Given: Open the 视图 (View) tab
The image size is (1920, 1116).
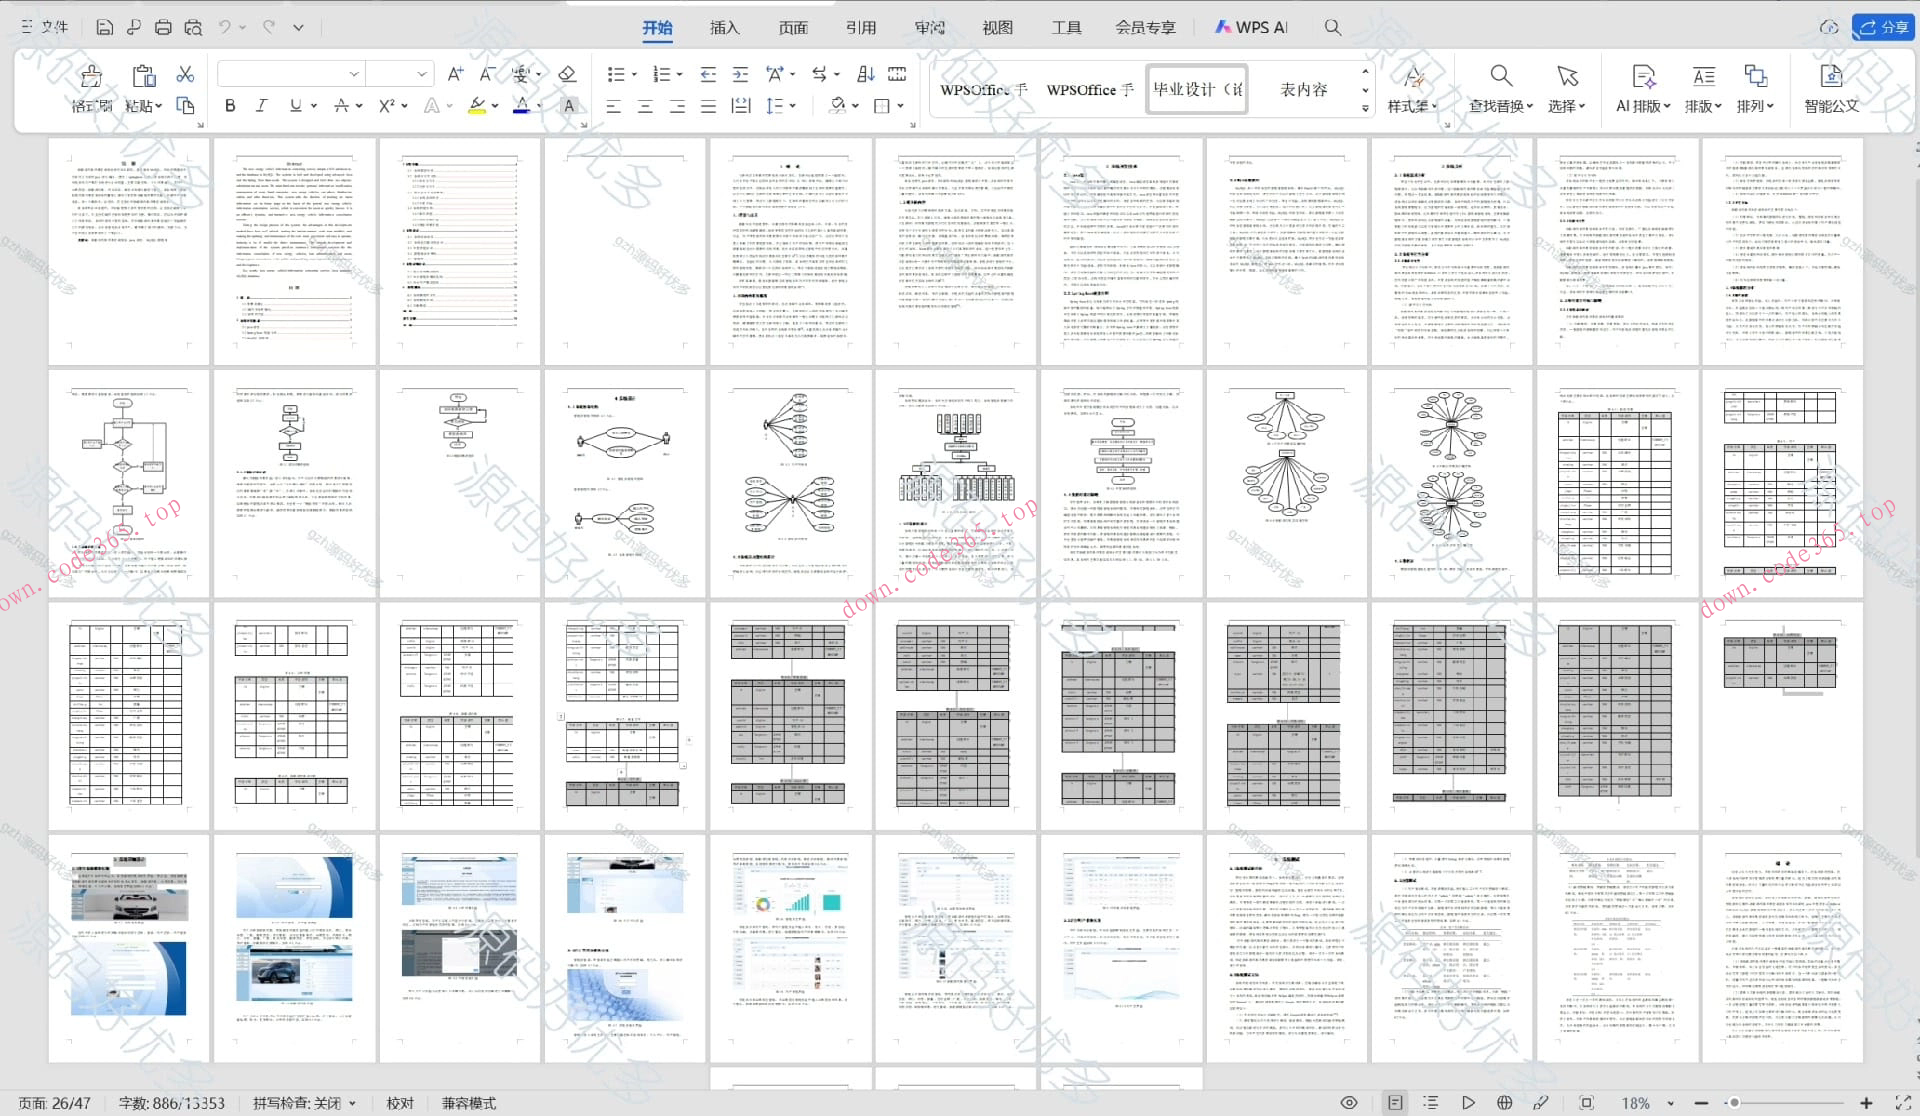Looking at the screenshot, I should tap(997, 27).
